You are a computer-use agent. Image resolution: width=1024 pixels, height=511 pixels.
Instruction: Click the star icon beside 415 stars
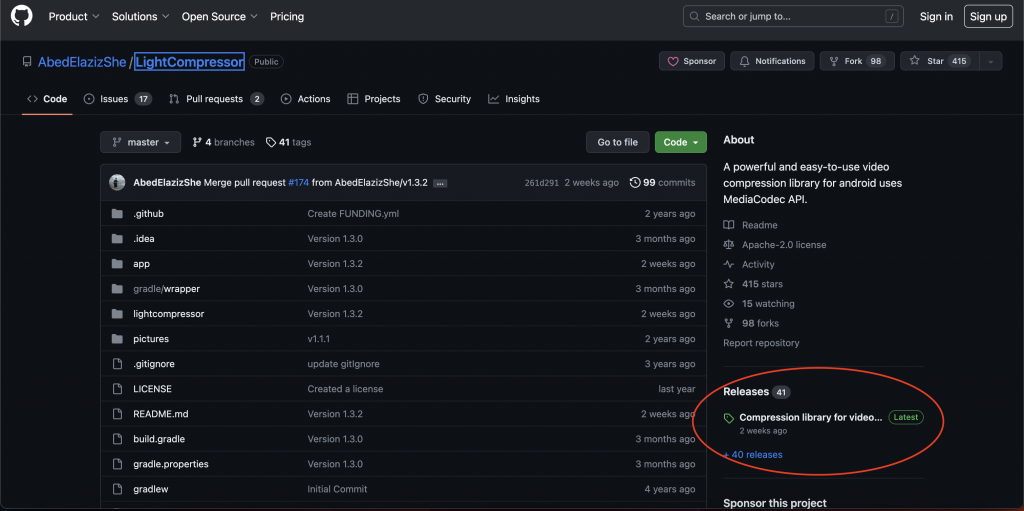coord(729,284)
